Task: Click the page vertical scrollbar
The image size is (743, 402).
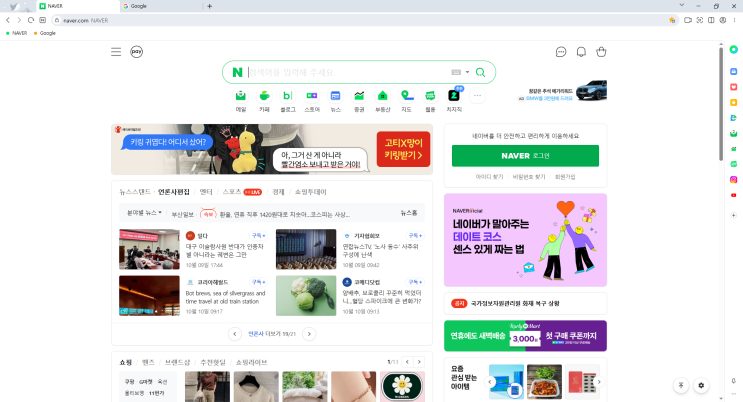Action: point(721,104)
